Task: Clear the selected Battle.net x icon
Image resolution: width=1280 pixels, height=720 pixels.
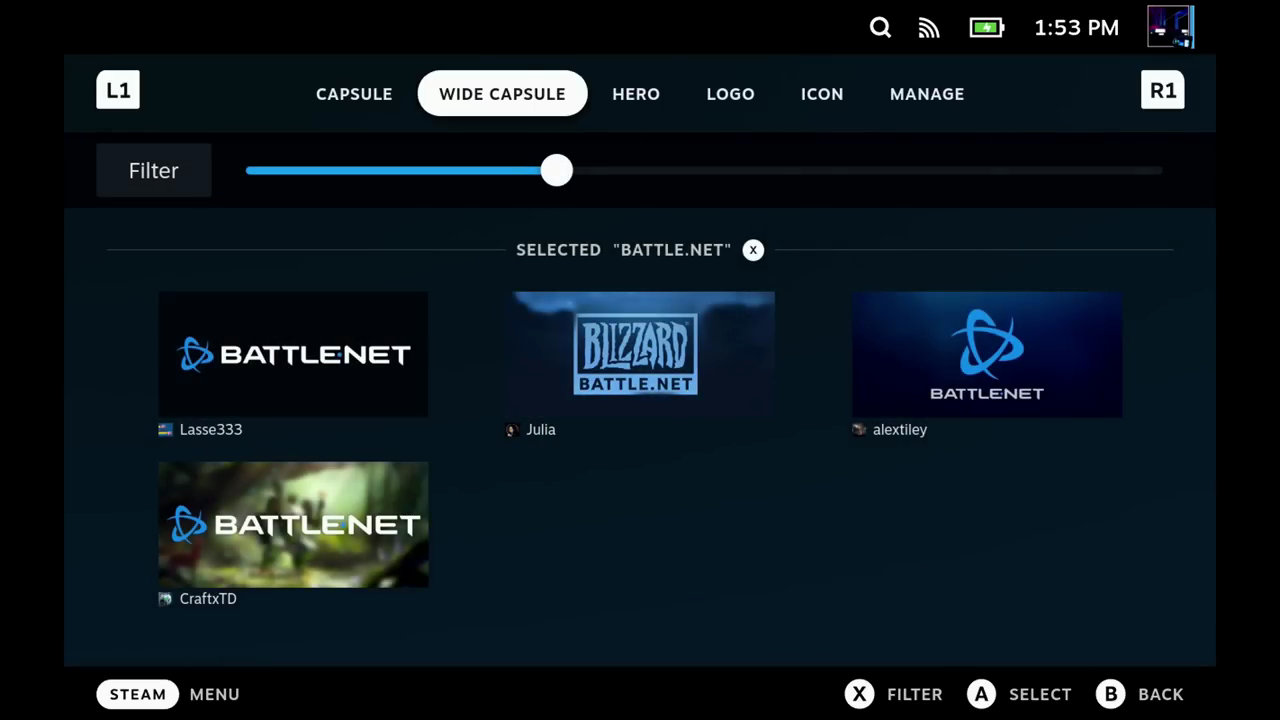Action: [x=753, y=250]
